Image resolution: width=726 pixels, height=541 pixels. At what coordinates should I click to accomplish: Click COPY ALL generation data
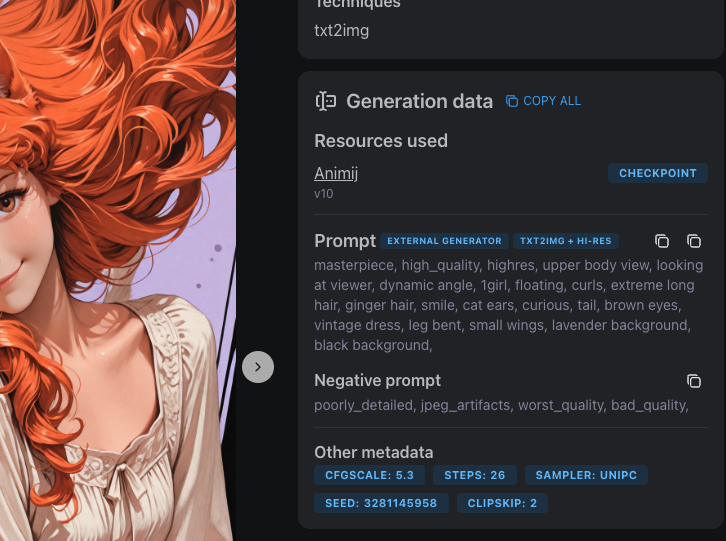click(543, 101)
